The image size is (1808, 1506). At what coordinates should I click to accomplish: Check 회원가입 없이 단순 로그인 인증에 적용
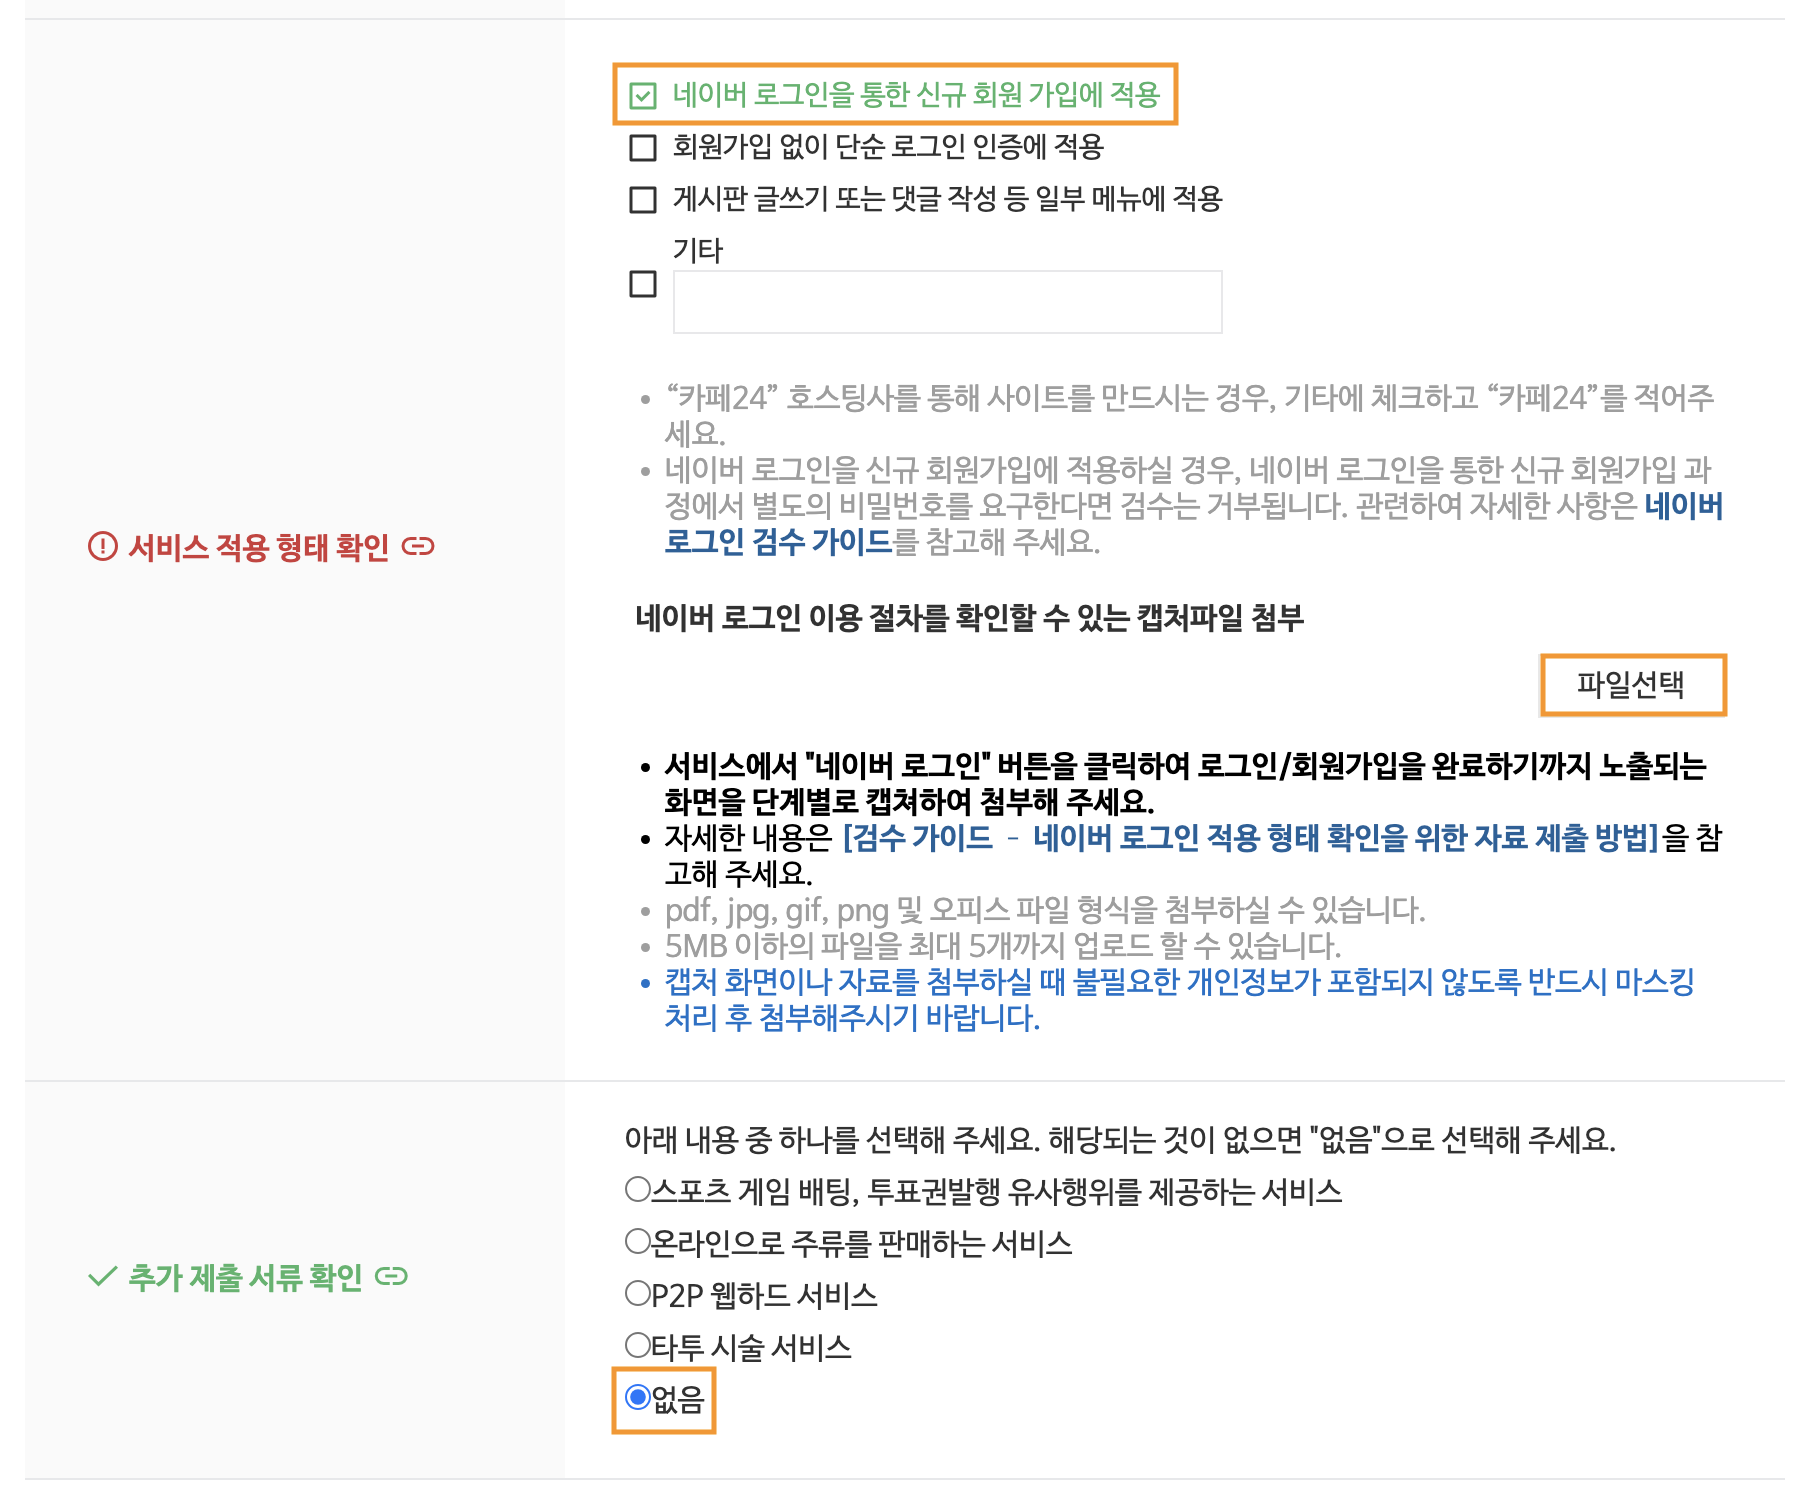(643, 147)
